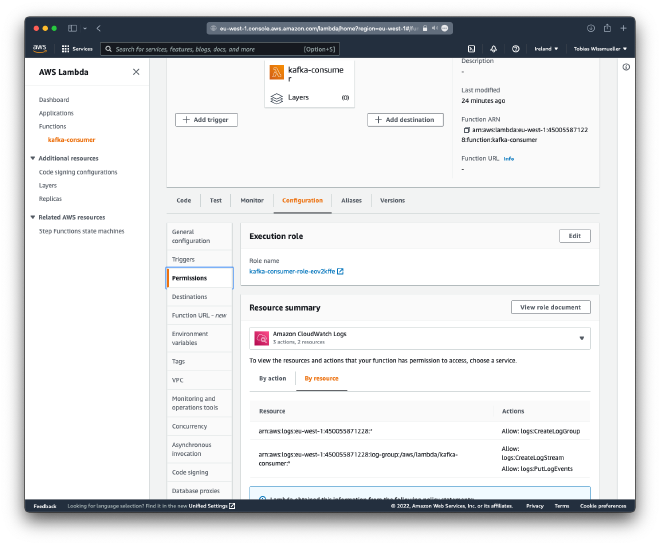This screenshot has height=545, width=660.
Task: Open the help question mark menu
Action: click(515, 48)
